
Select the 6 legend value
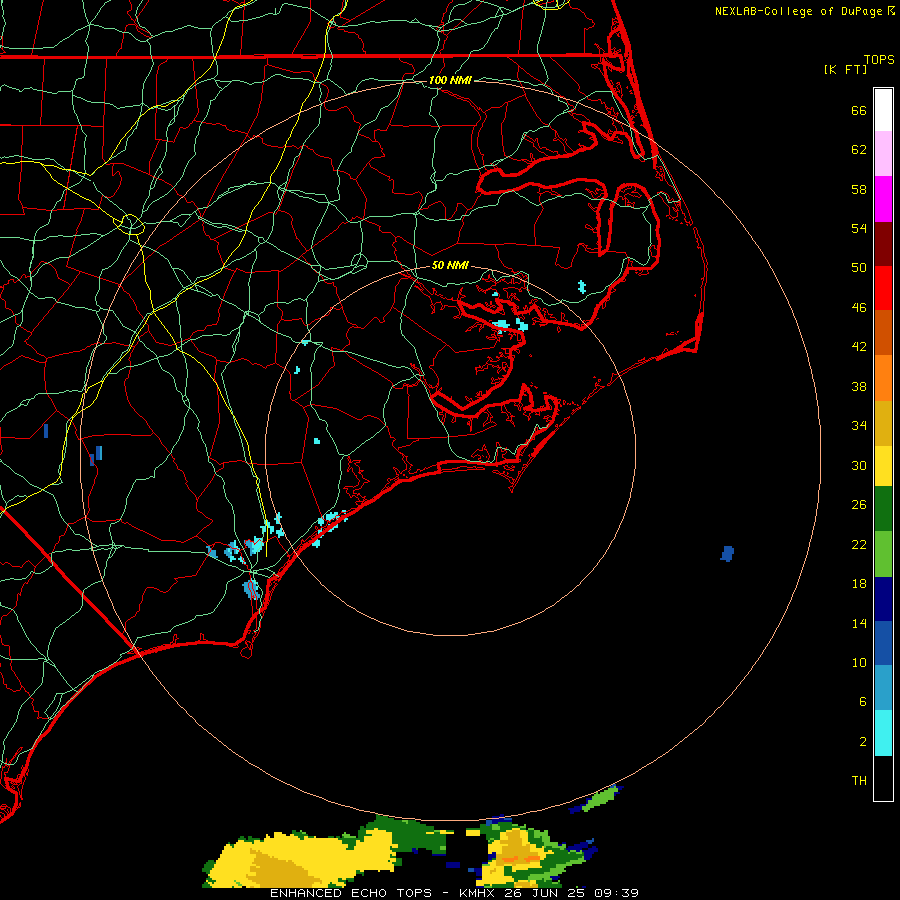[x=862, y=701]
